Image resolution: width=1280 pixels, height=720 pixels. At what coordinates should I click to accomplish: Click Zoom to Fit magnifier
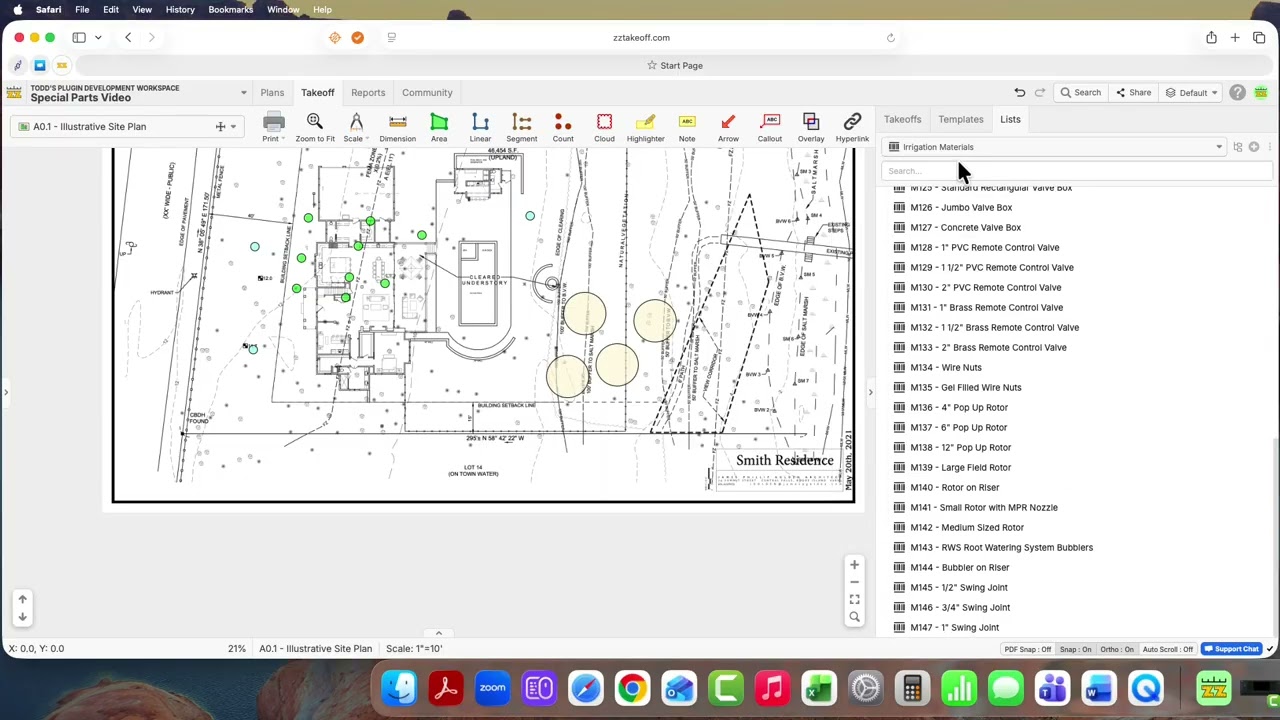314,127
